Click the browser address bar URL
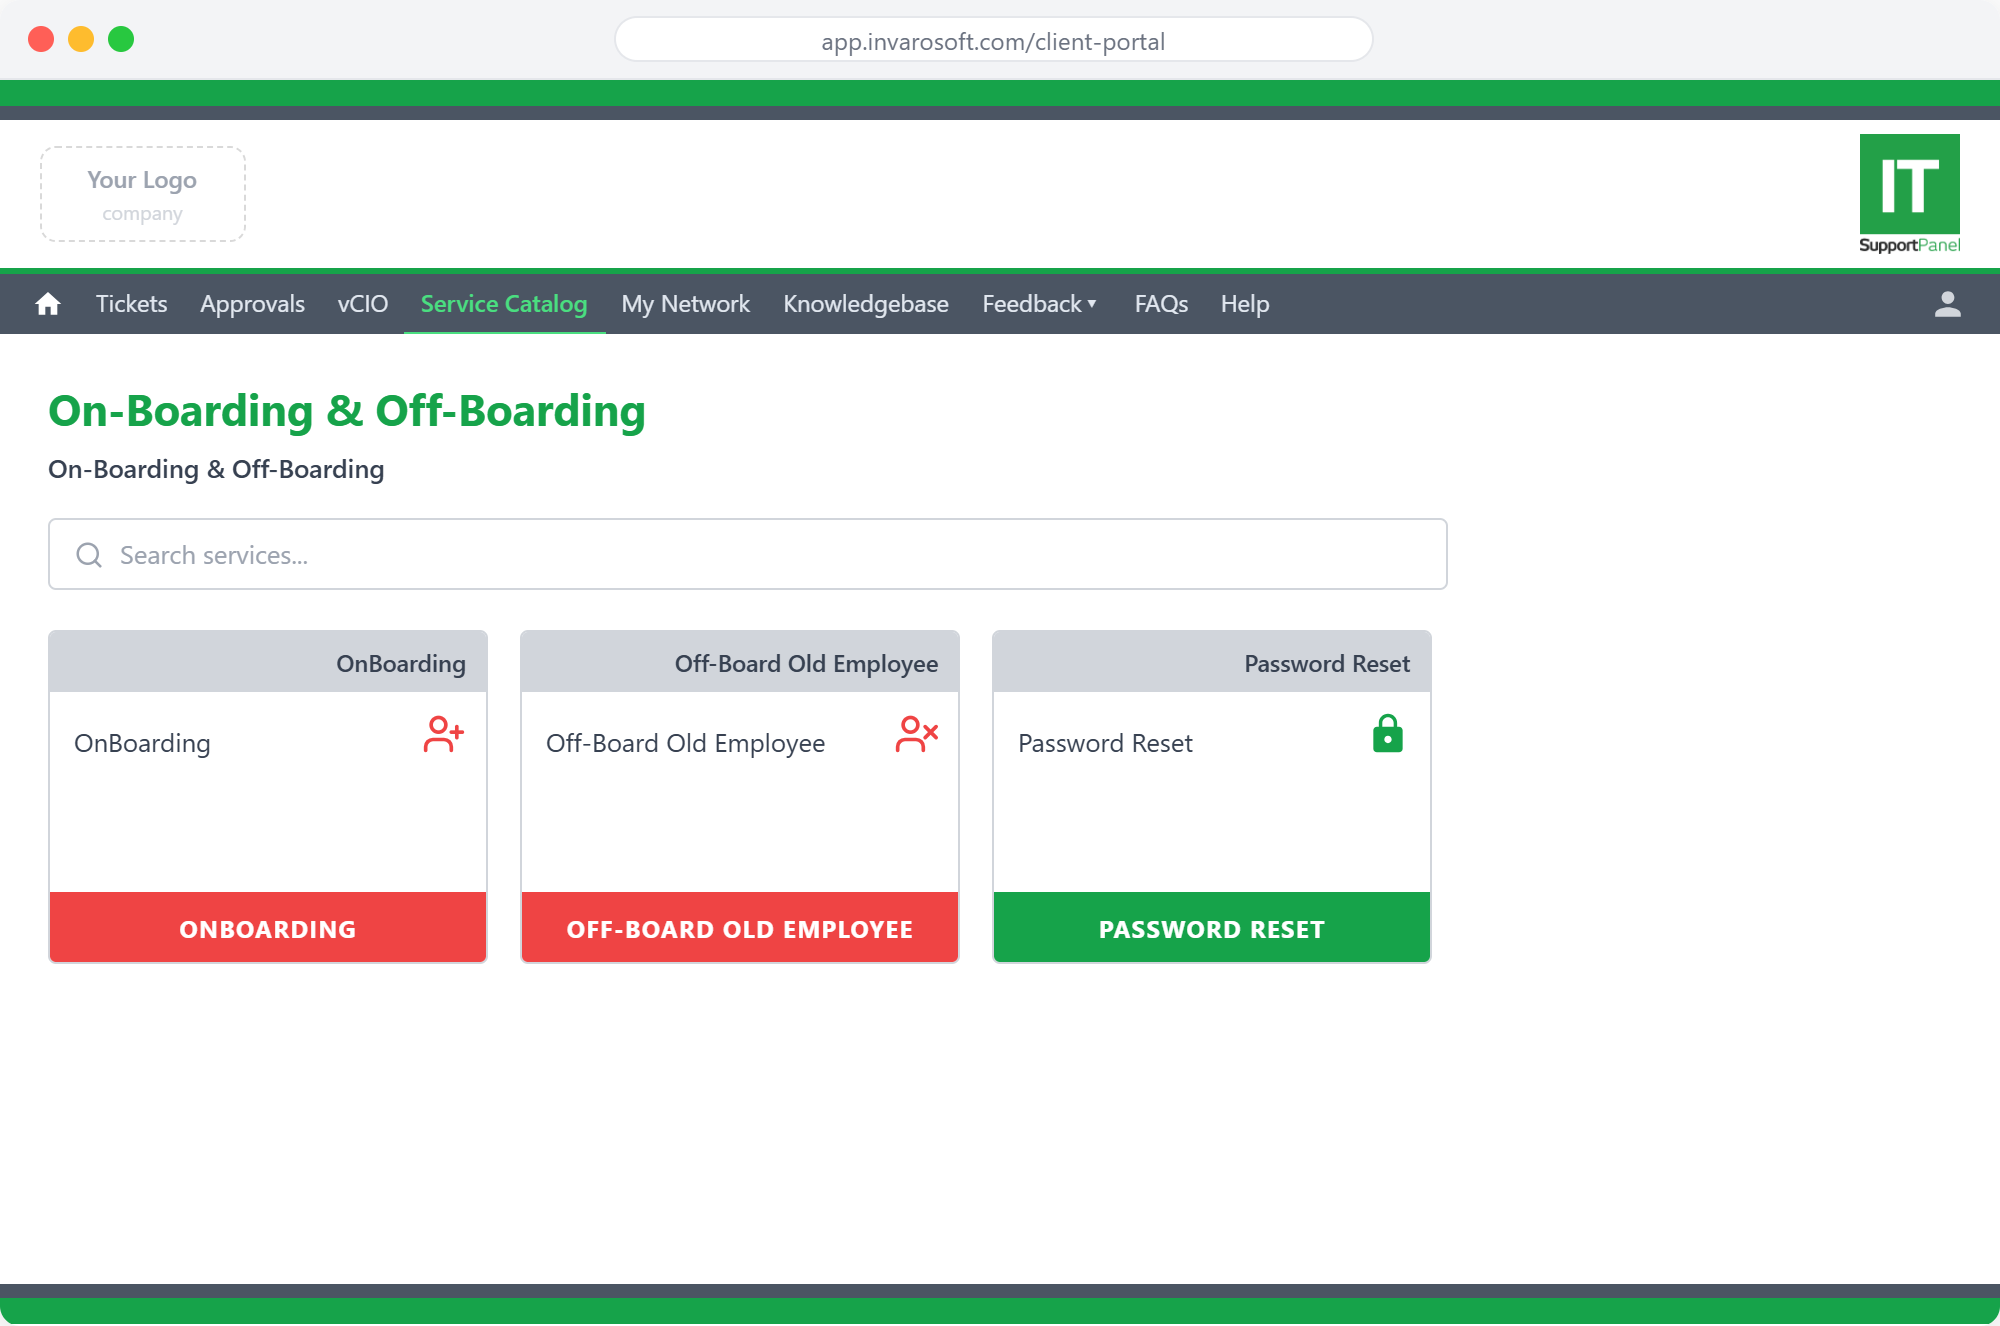Screen dimensions: 2000x1326 (x=993, y=41)
